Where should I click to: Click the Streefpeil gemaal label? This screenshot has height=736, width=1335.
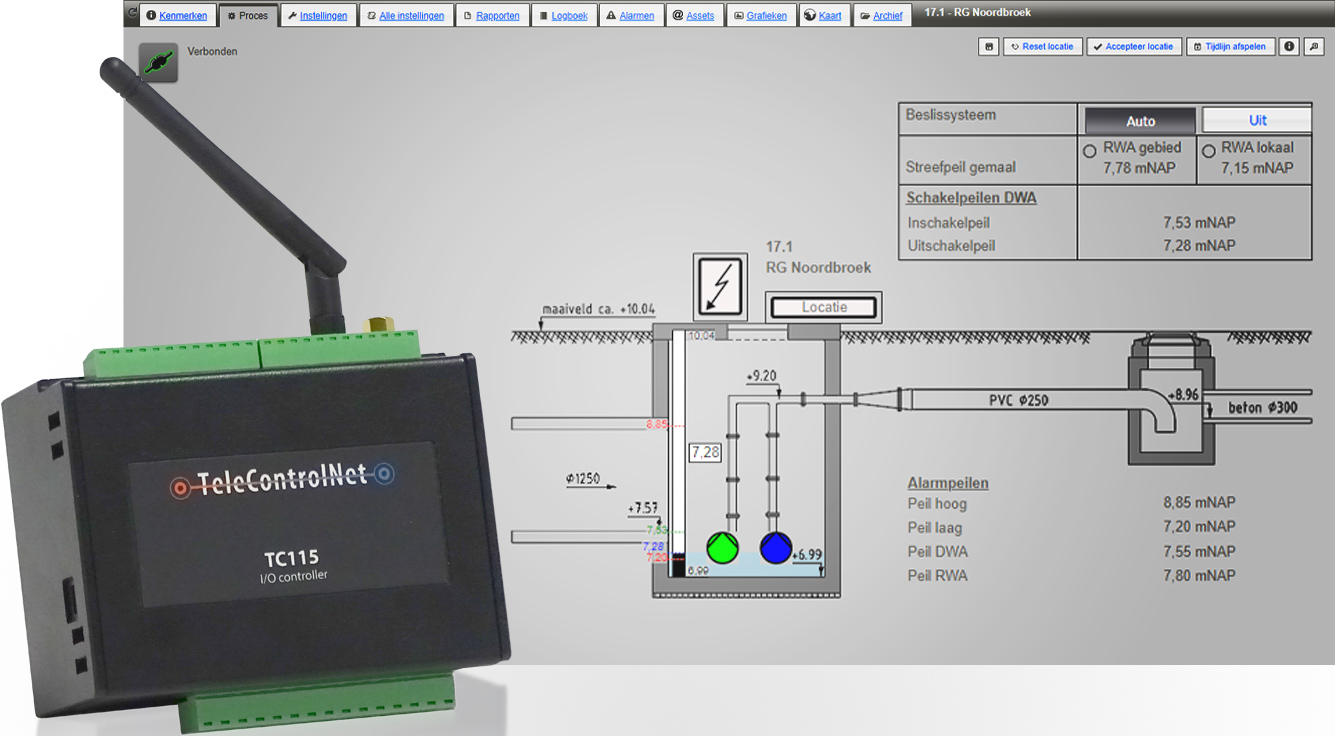tap(960, 168)
